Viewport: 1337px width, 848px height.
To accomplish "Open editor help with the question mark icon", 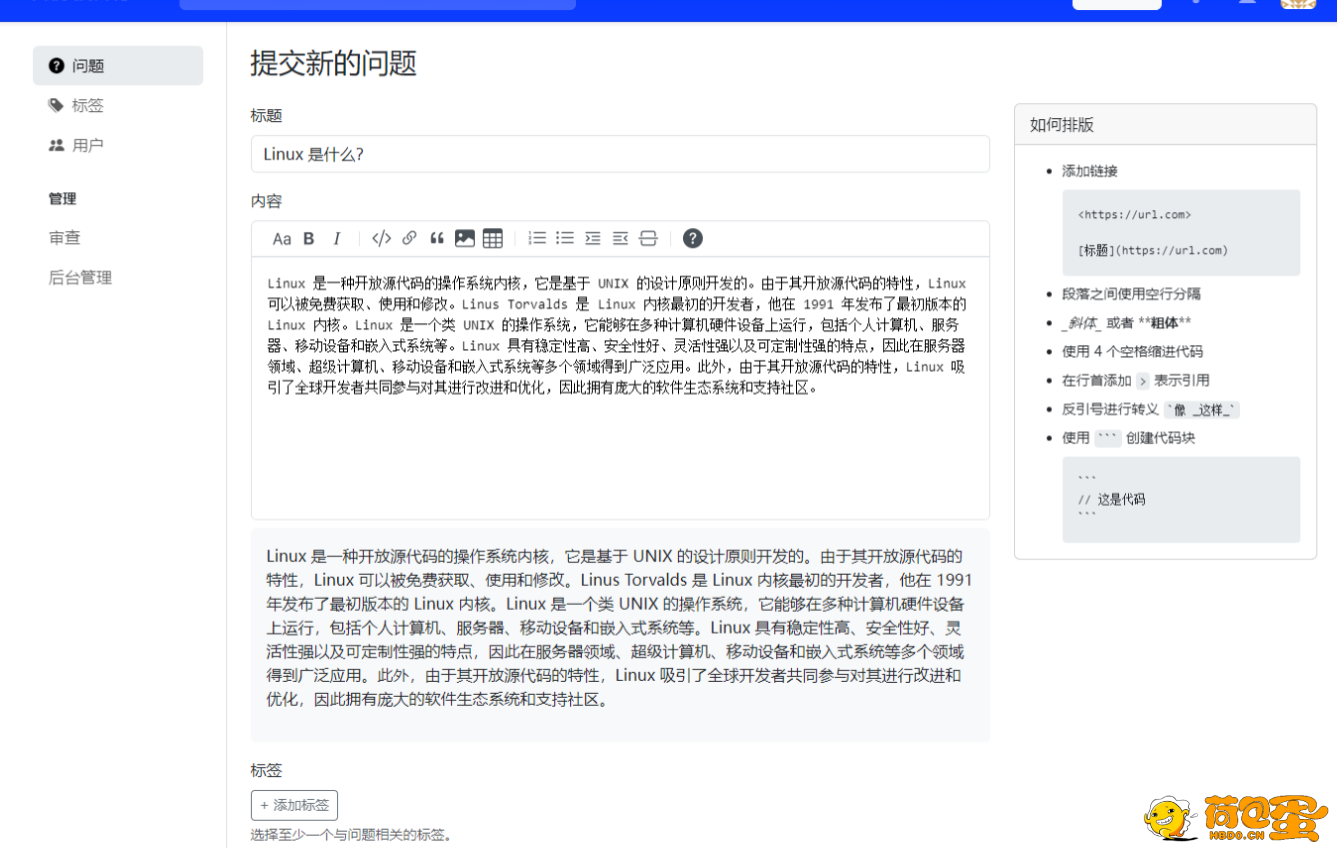I will point(693,238).
